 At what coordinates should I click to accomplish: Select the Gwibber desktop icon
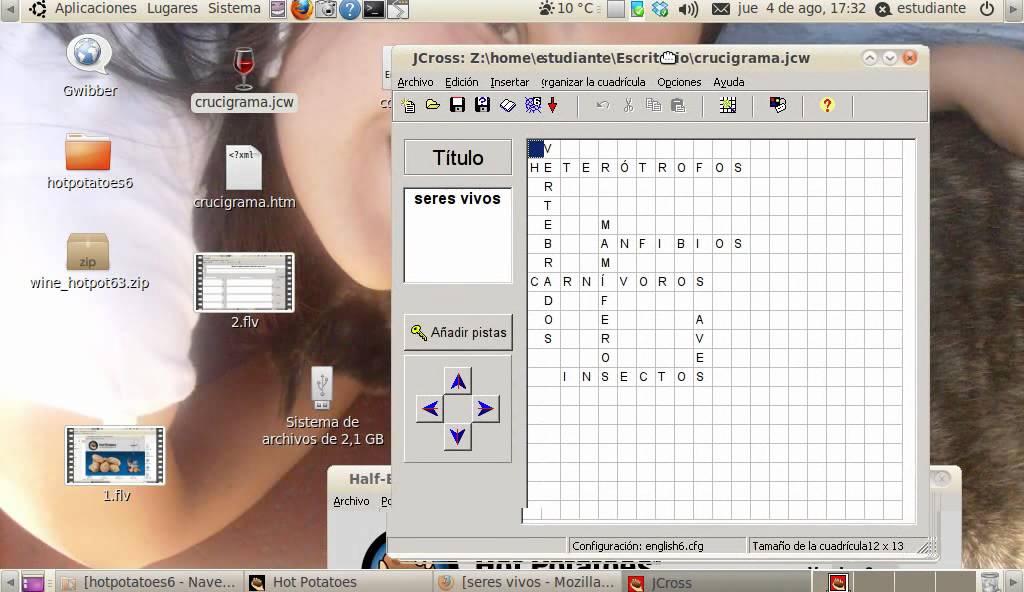pyautogui.click(x=89, y=67)
